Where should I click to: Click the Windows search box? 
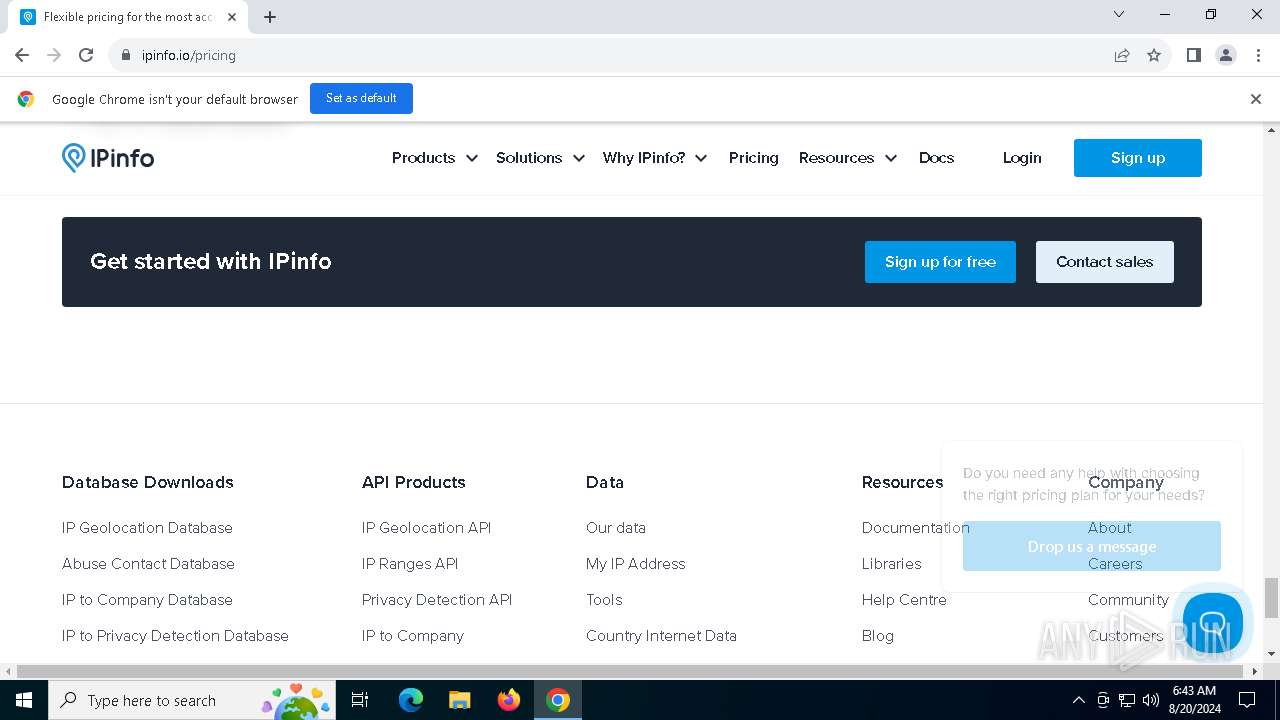click(x=190, y=700)
